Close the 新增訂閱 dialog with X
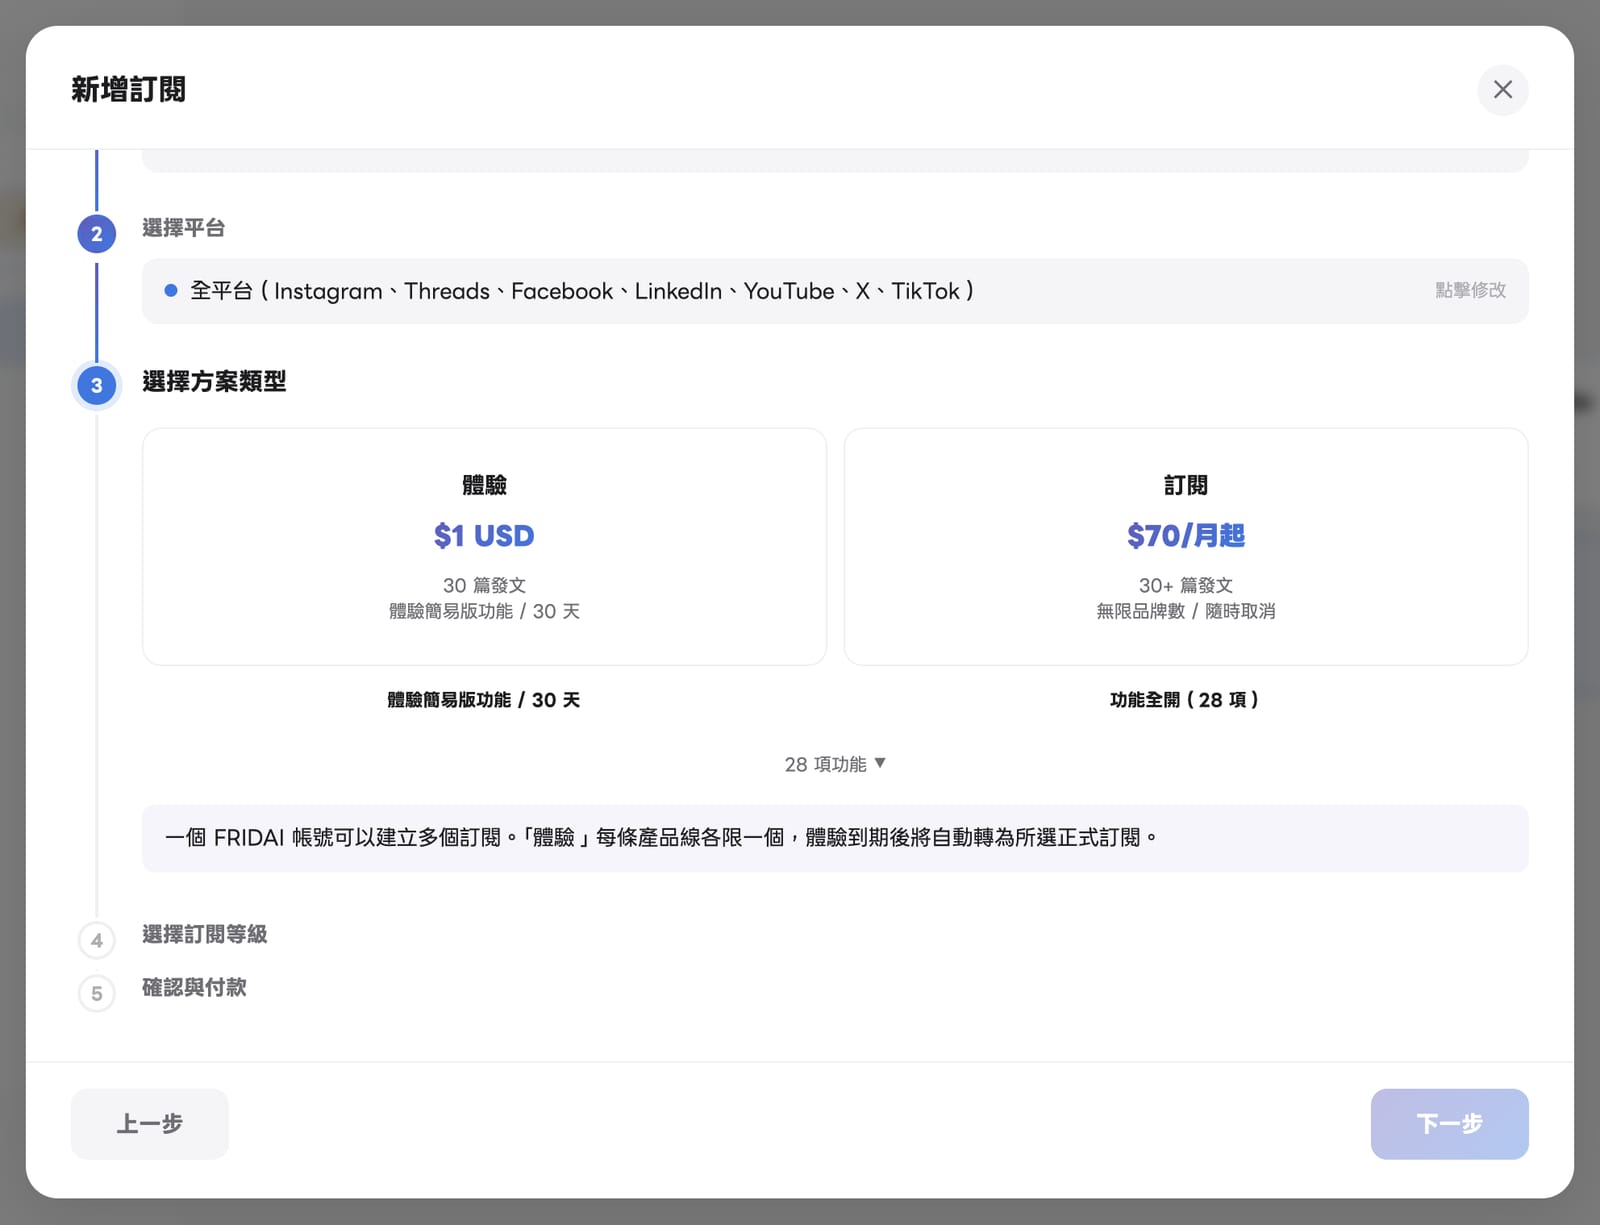Viewport: 1600px width, 1225px height. click(1502, 90)
